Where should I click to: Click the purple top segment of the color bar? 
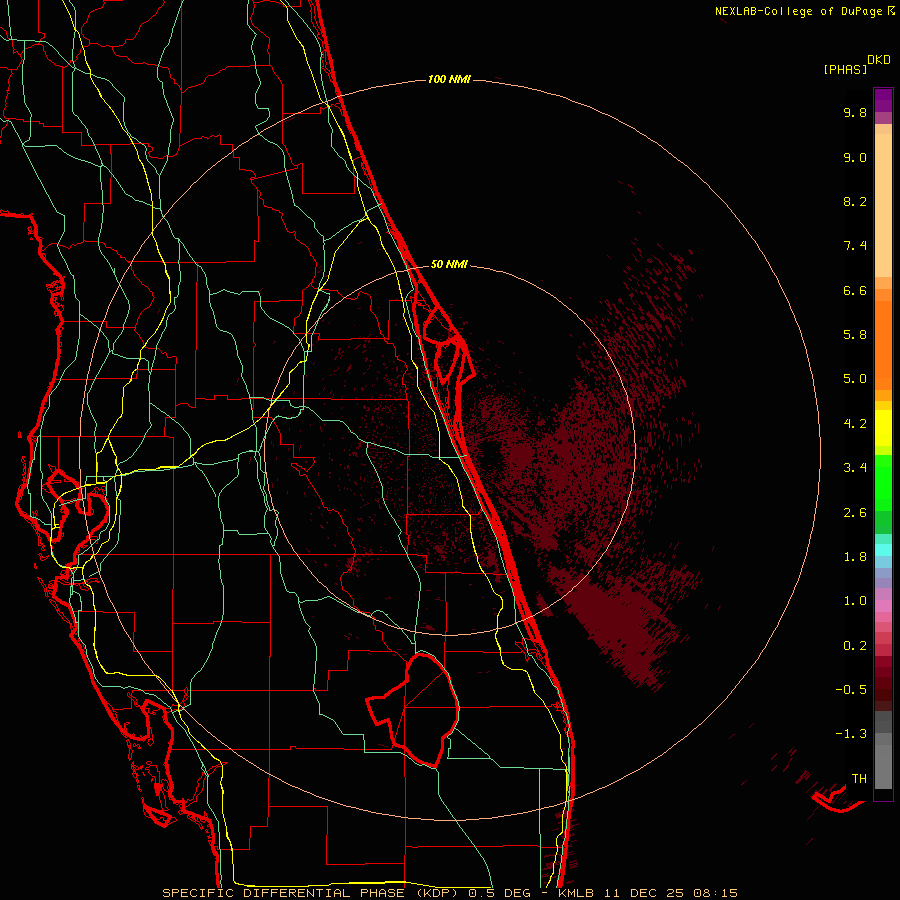coord(883,101)
